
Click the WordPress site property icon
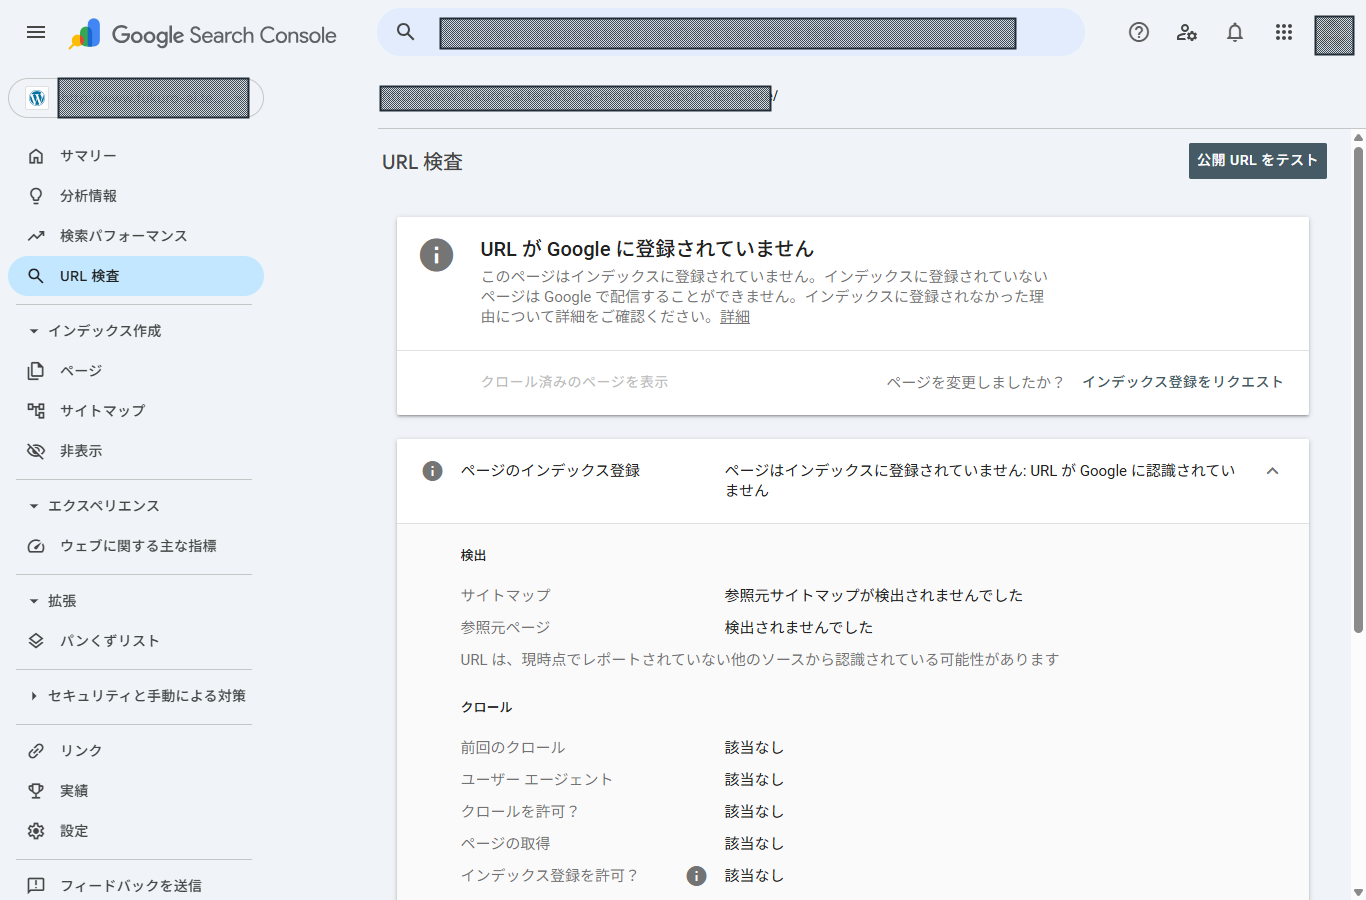point(37,98)
